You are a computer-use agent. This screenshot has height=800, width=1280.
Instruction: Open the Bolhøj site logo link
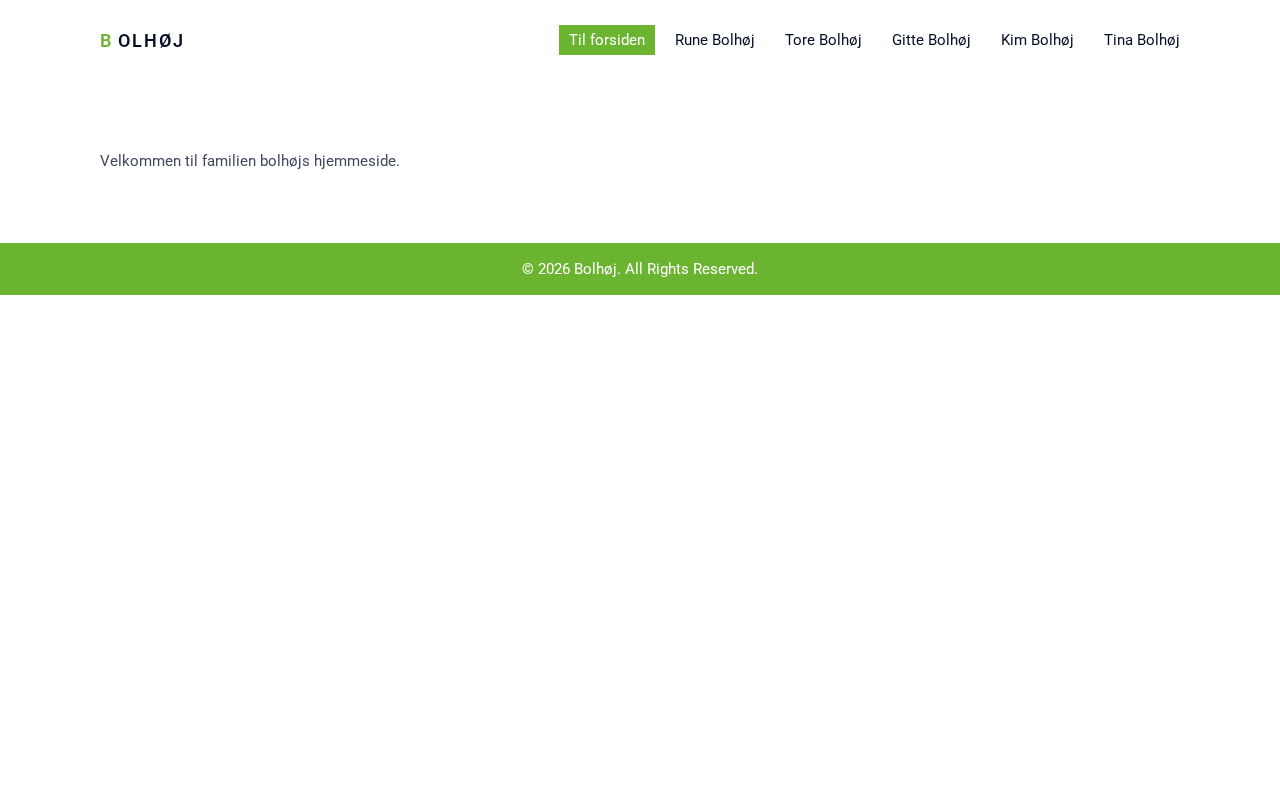[142, 41]
